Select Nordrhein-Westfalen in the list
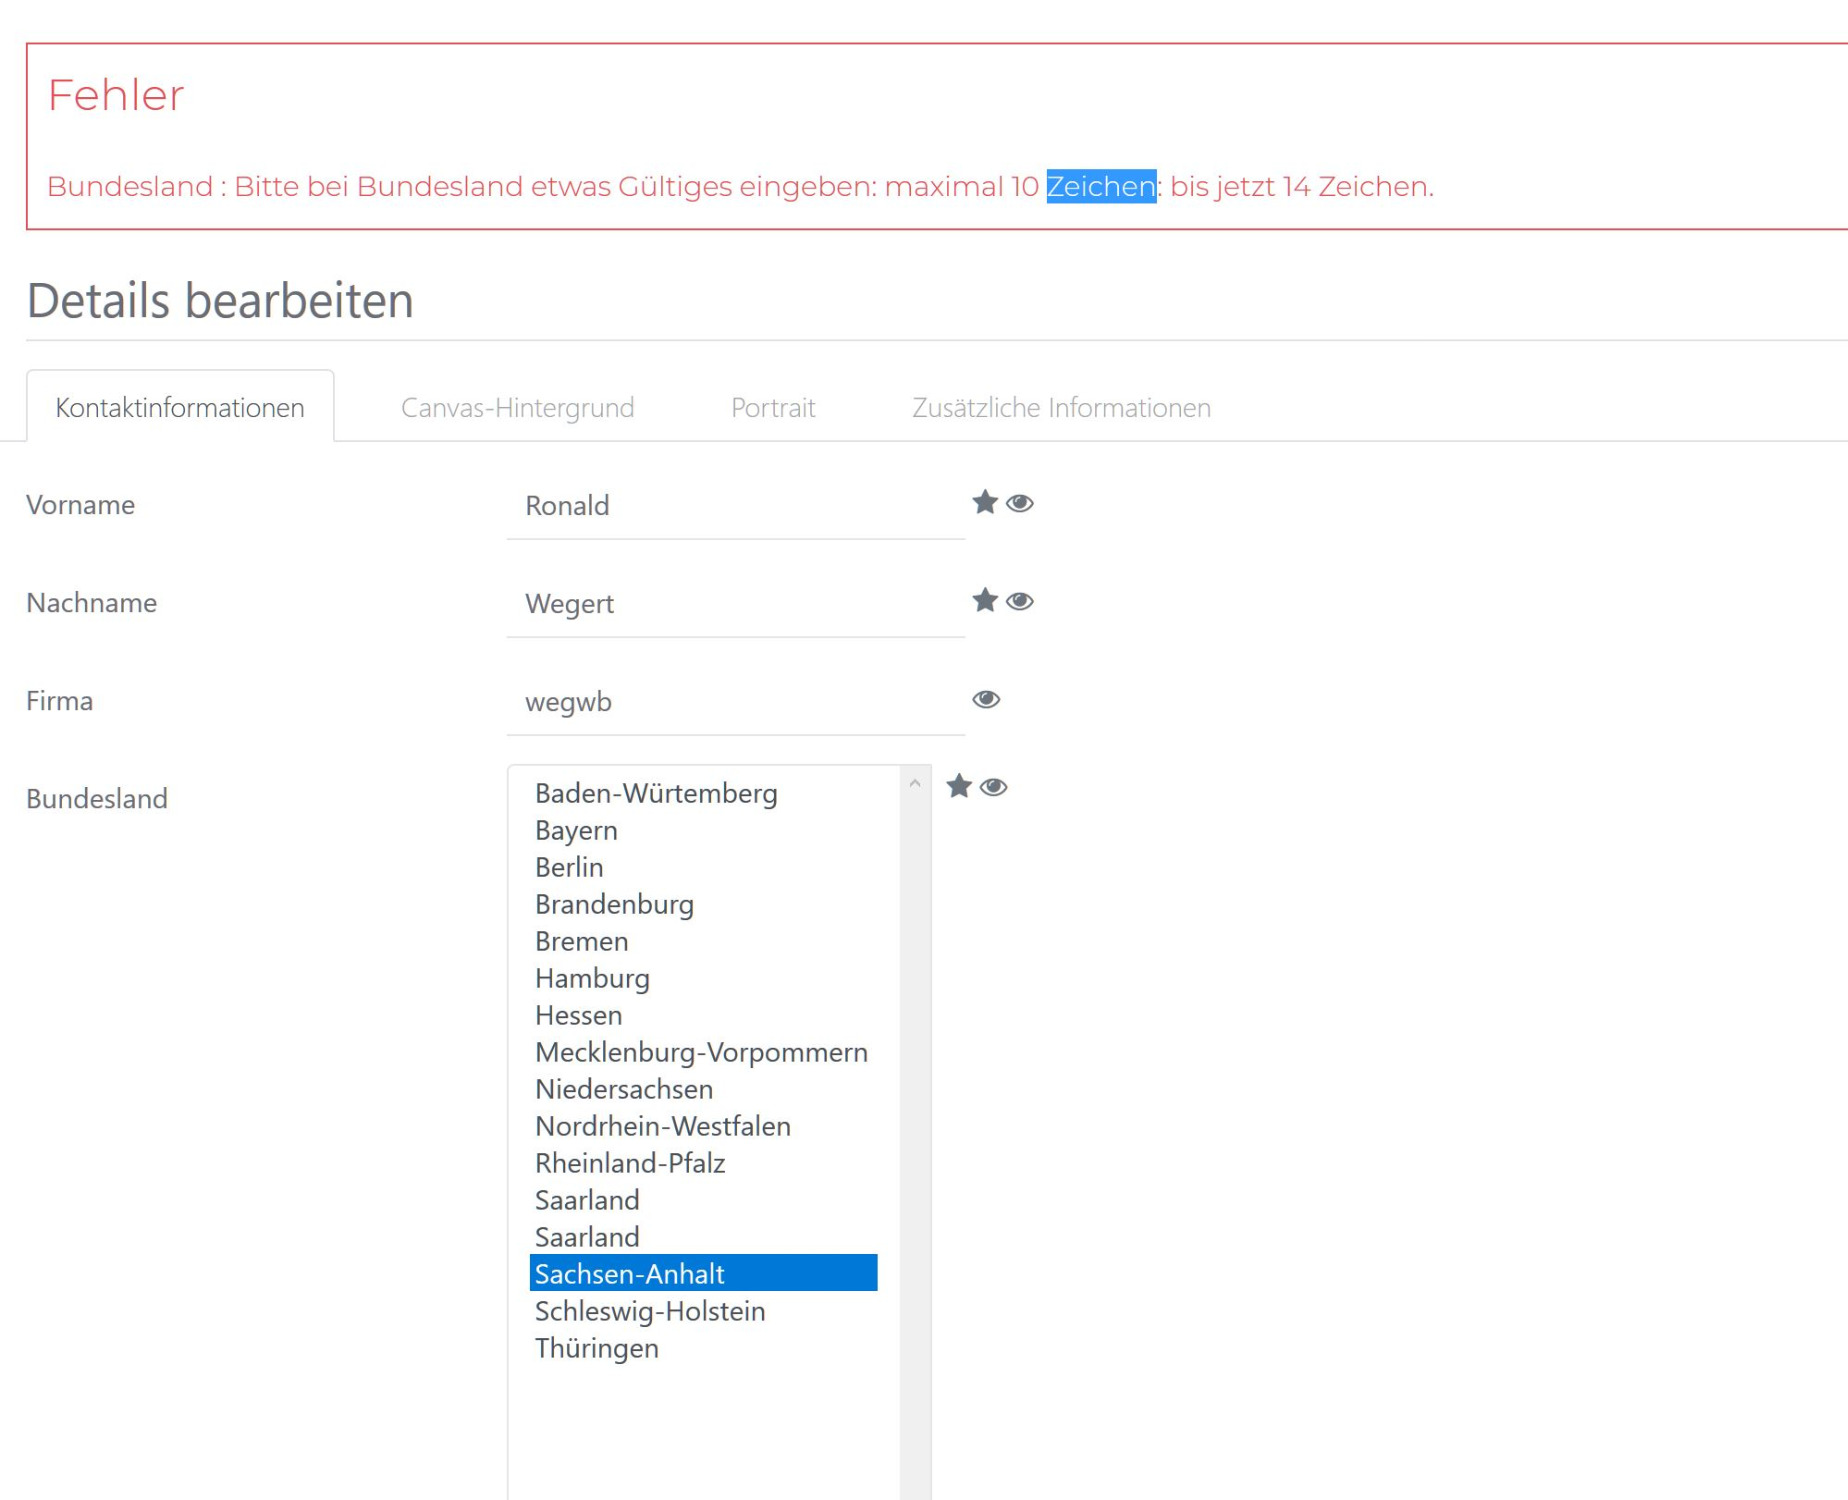Screen dimensions: 1848x1500 tap(703, 1126)
